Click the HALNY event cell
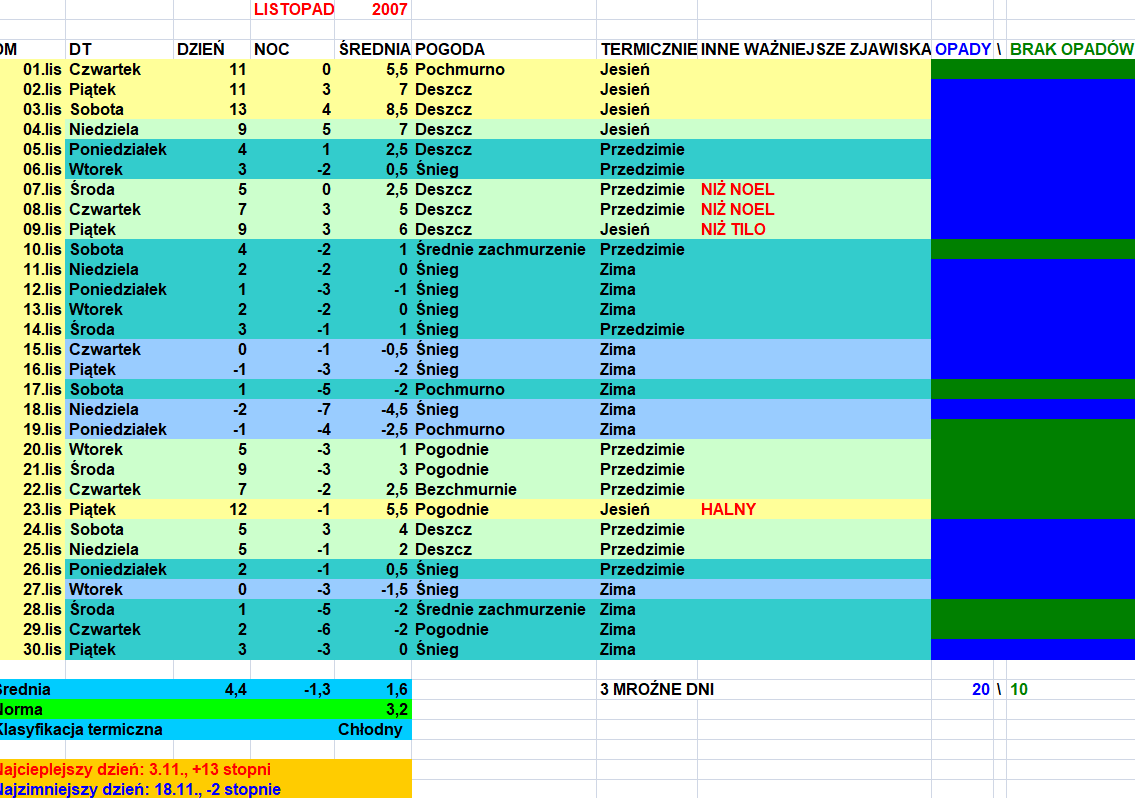 click(x=728, y=509)
